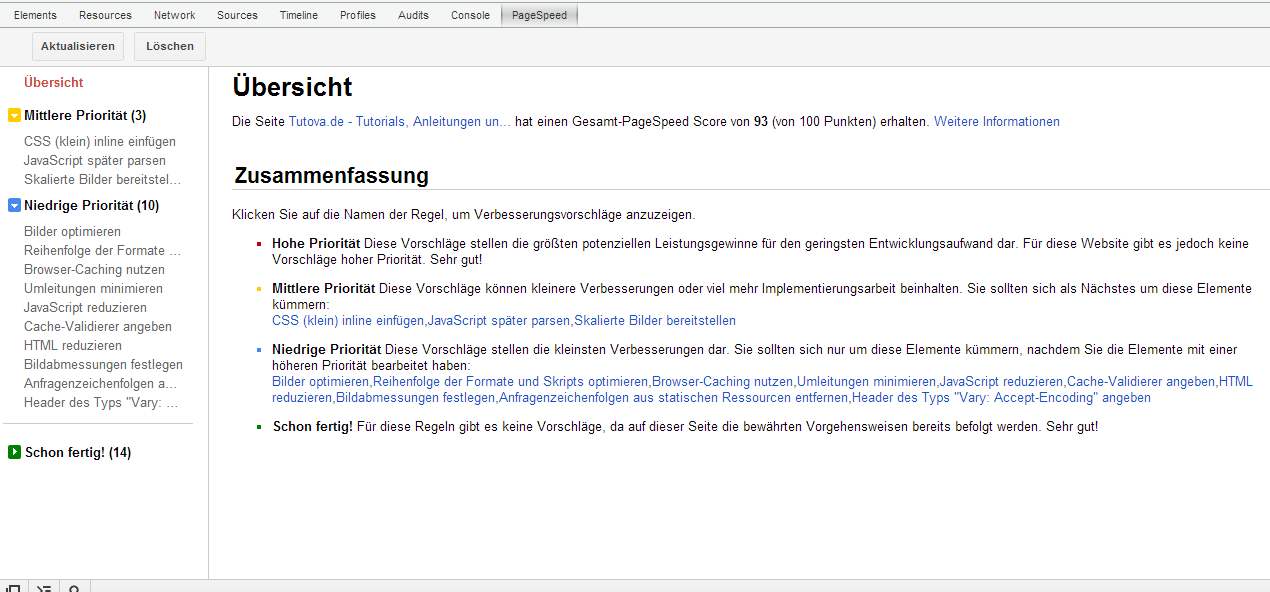
Task: Click summary link JavaScript reduzieren
Action: point(1001,381)
